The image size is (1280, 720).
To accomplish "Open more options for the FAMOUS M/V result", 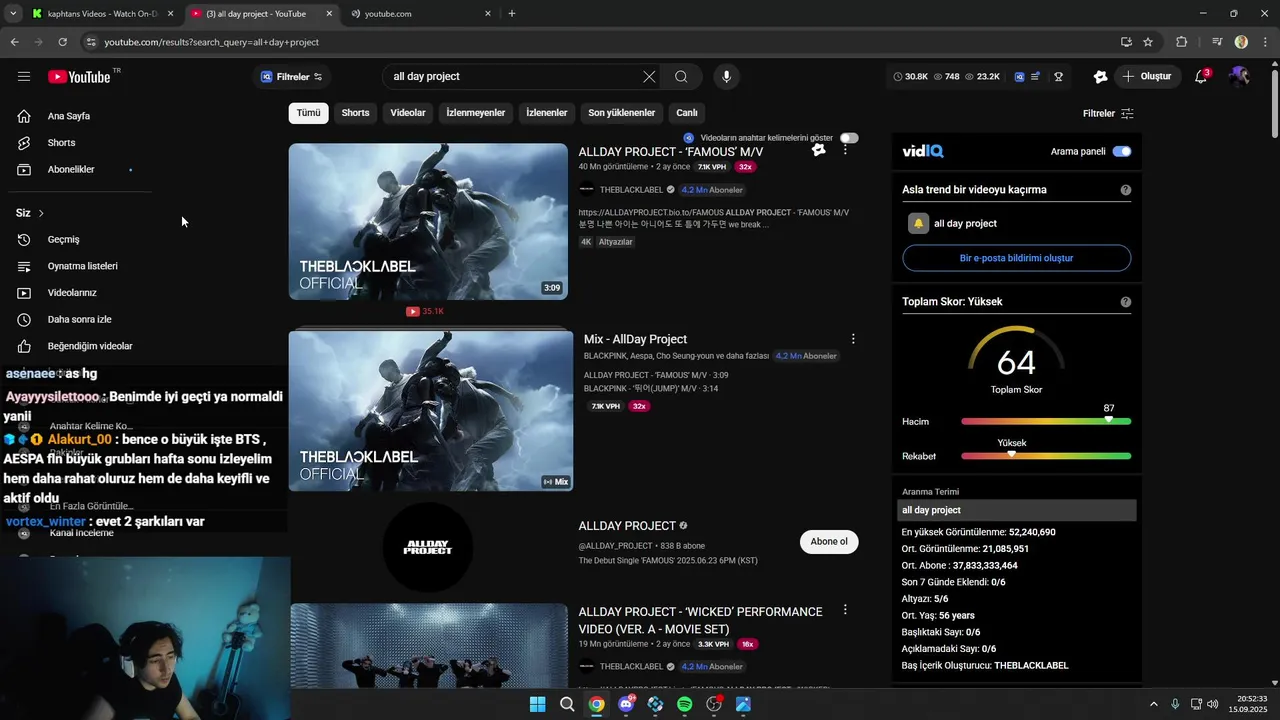I will pyautogui.click(x=845, y=149).
